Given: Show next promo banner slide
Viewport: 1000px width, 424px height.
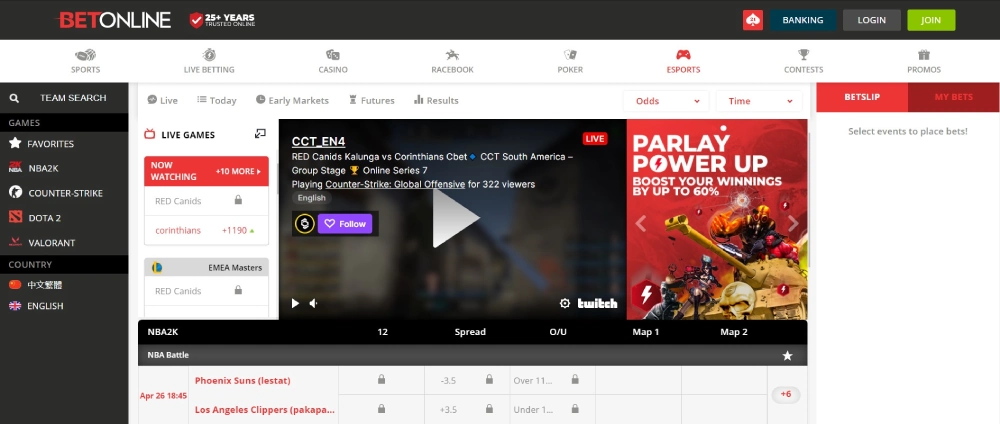Looking at the screenshot, I should pyautogui.click(x=793, y=223).
